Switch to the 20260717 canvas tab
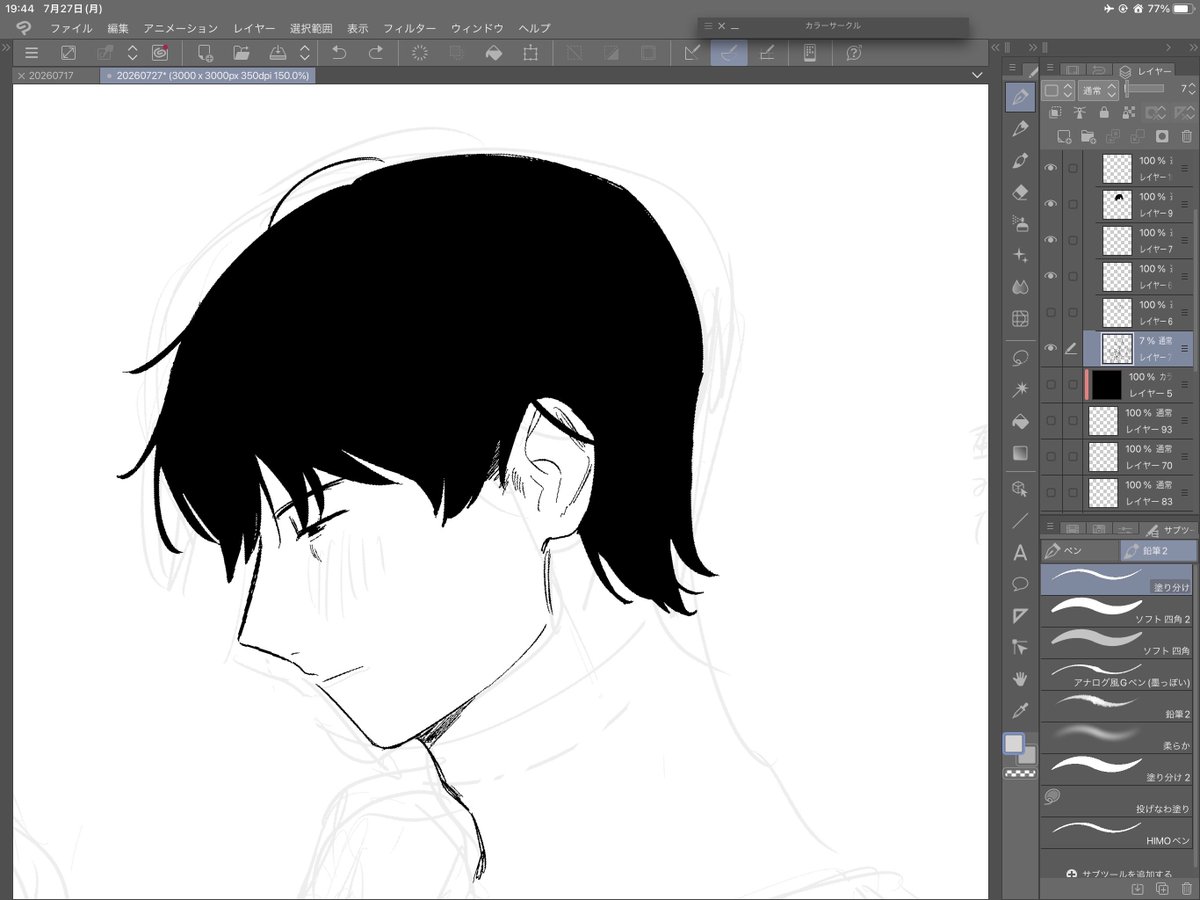This screenshot has height=900, width=1200. pos(51,76)
